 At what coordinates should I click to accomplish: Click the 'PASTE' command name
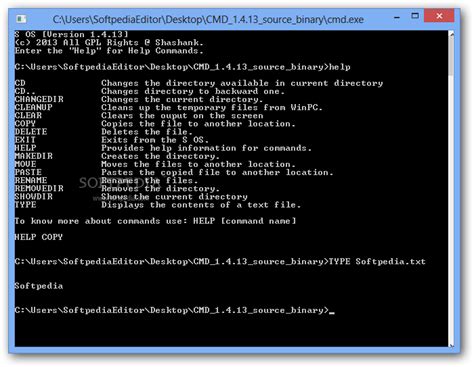click(28, 172)
